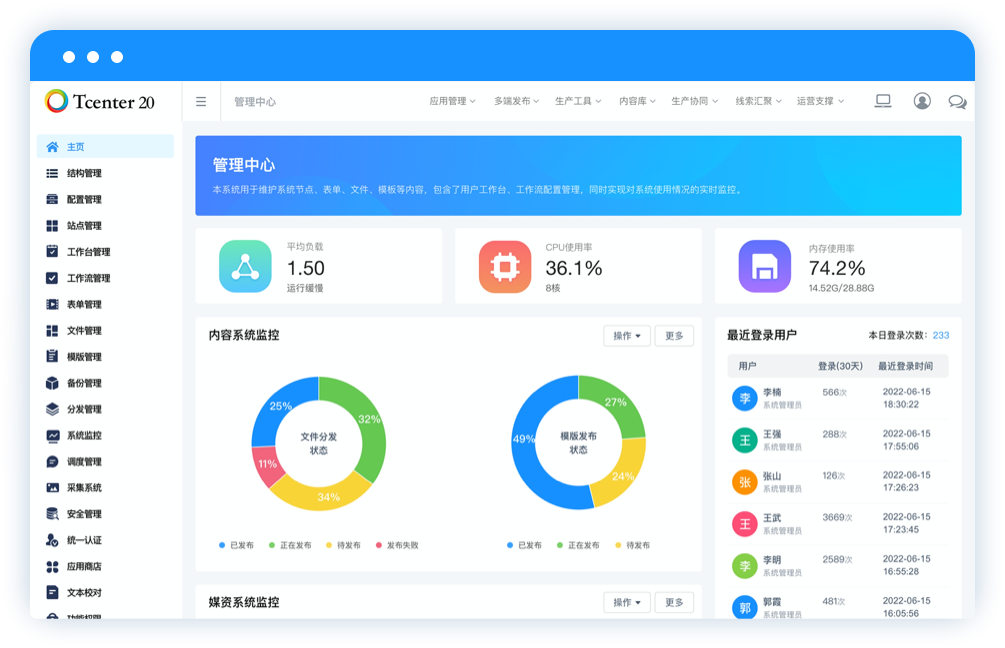Image resolution: width=1005 pixels, height=648 pixels.
Task: Open the chat messages icon
Action: [957, 101]
